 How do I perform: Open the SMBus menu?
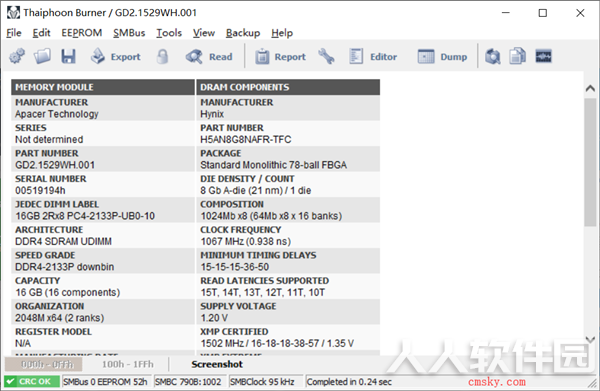(x=129, y=33)
